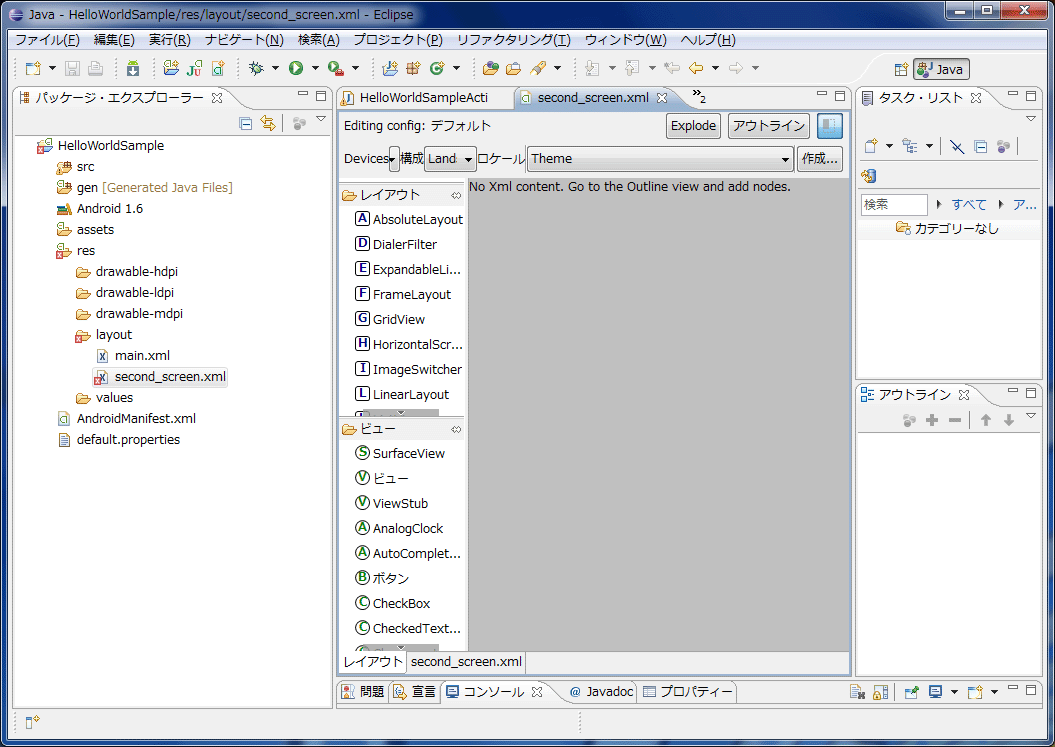The image size is (1055, 747).
Task: Open the リファクタリング(T) menu
Action: pyautogui.click(x=513, y=40)
